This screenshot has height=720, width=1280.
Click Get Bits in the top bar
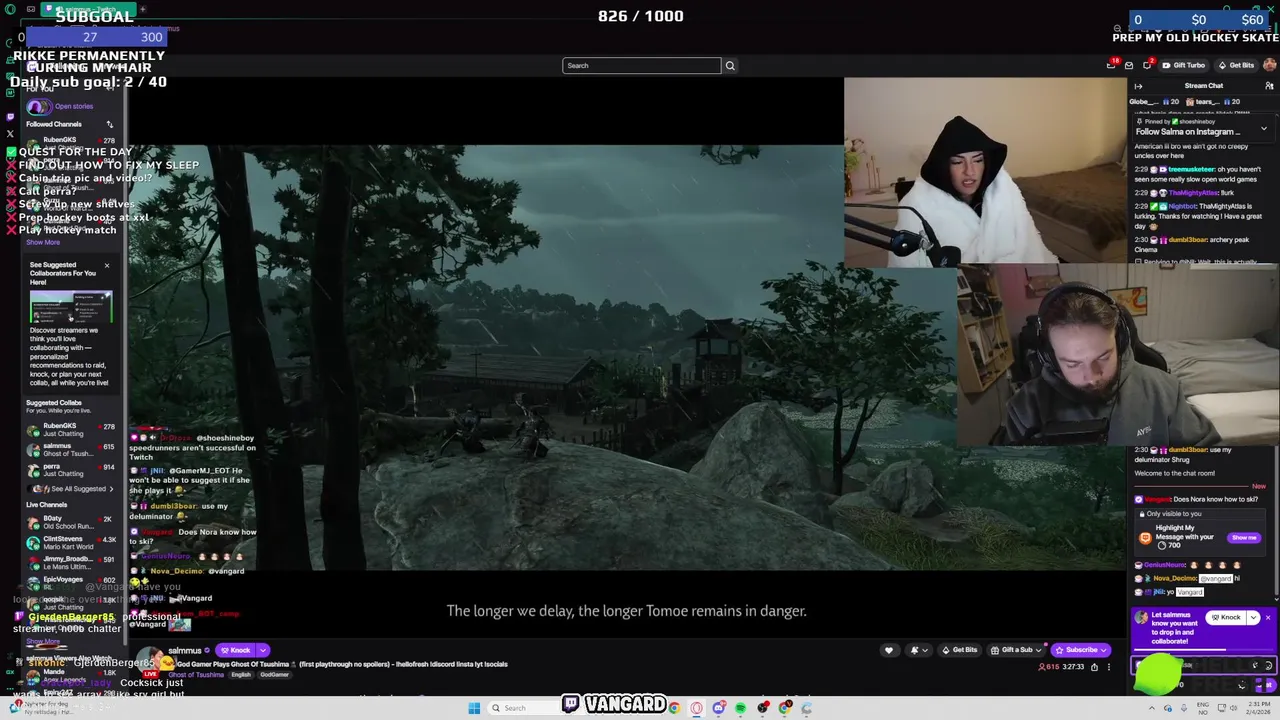(x=1236, y=65)
